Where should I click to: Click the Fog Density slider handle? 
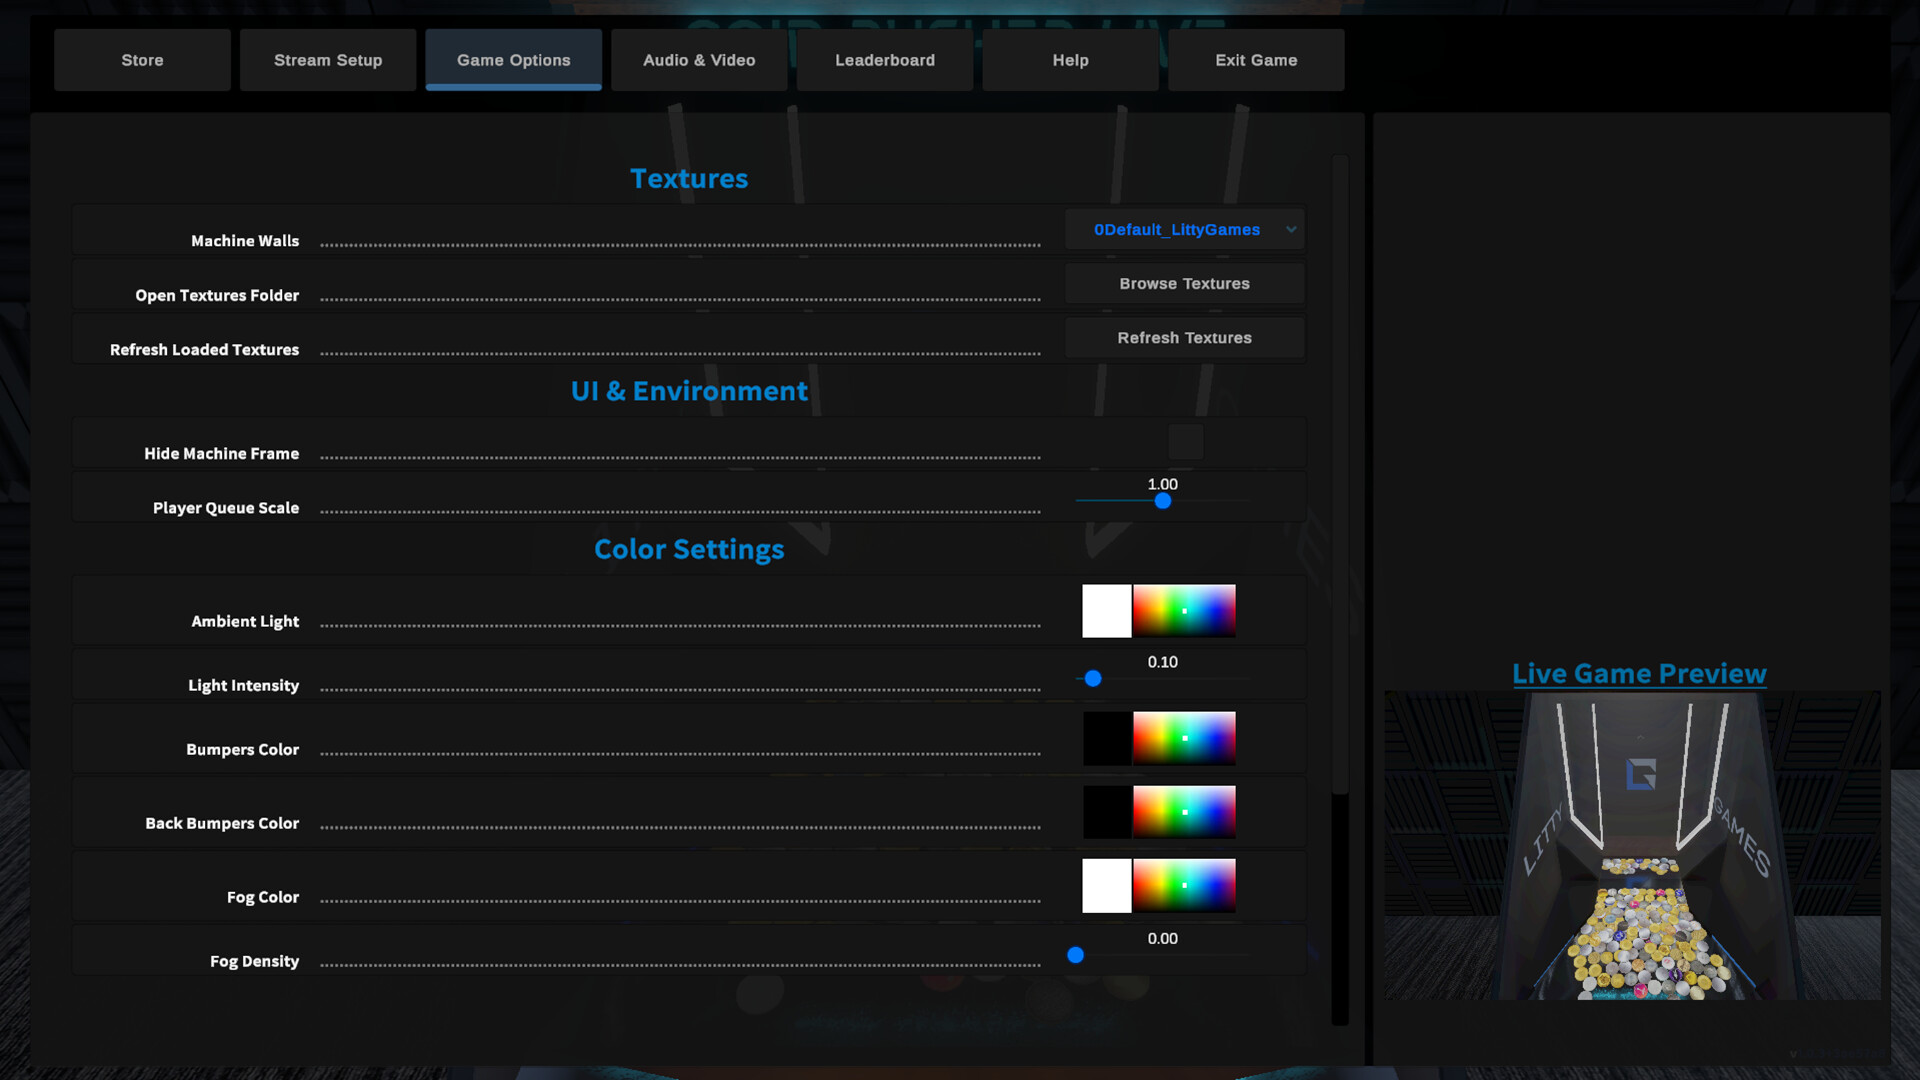pyautogui.click(x=1075, y=955)
